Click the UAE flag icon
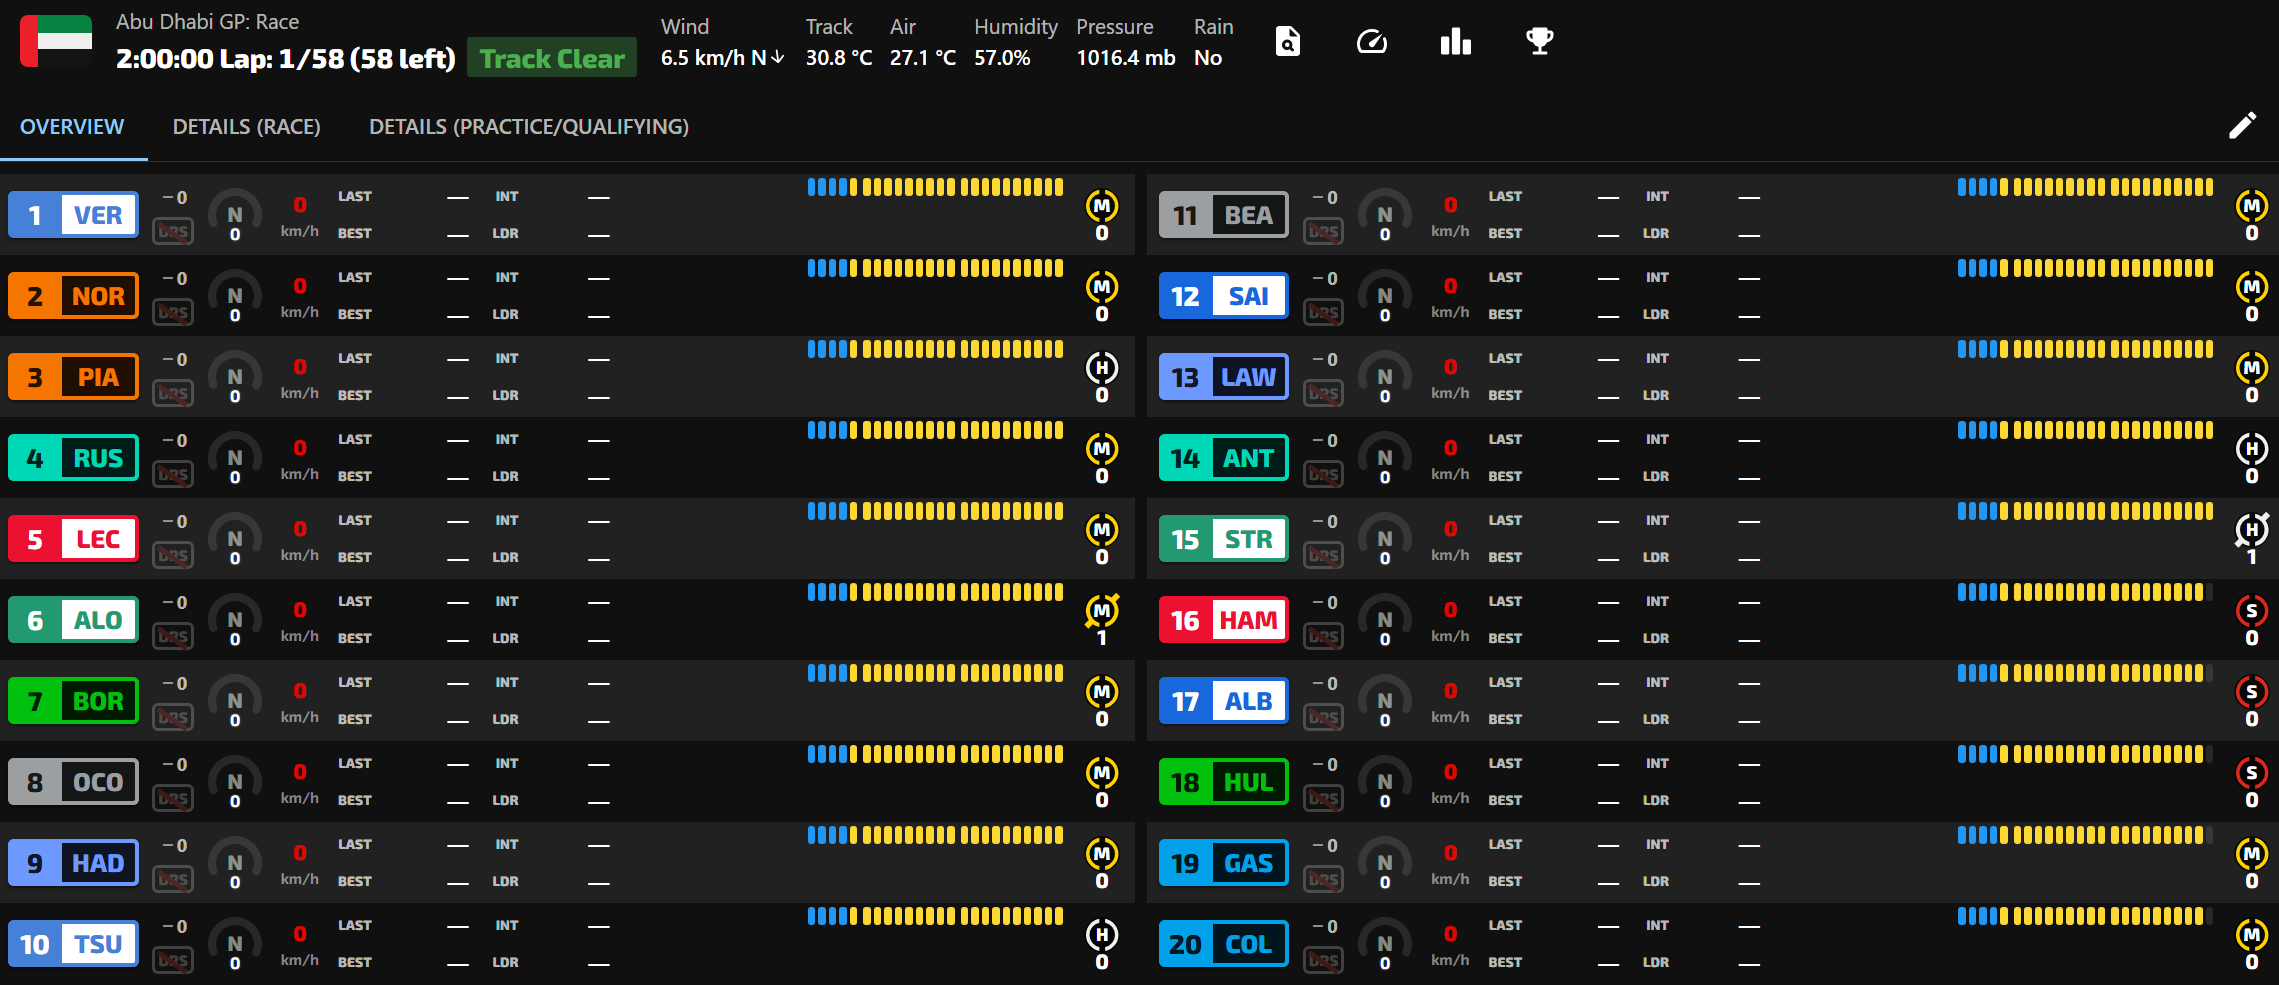Viewport: 2279px width, 985px height. [x=57, y=42]
